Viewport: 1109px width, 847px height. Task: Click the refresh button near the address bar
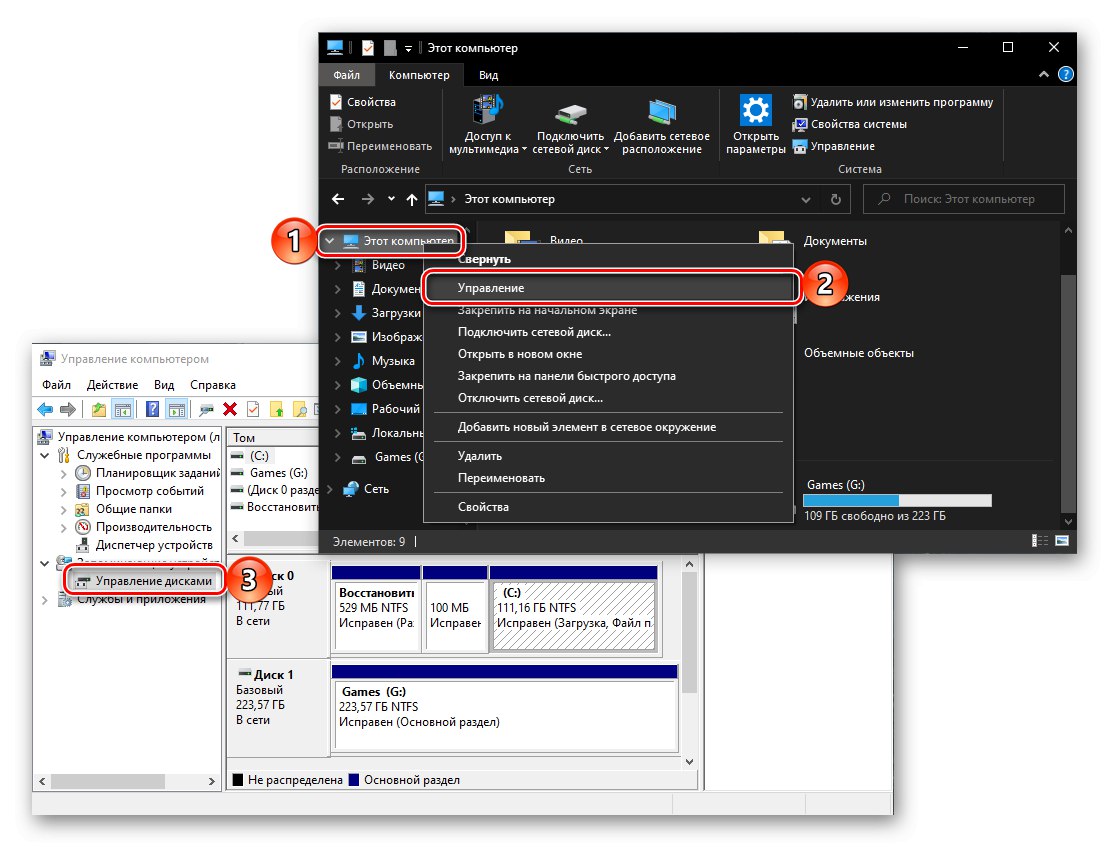(x=836, y=199)
